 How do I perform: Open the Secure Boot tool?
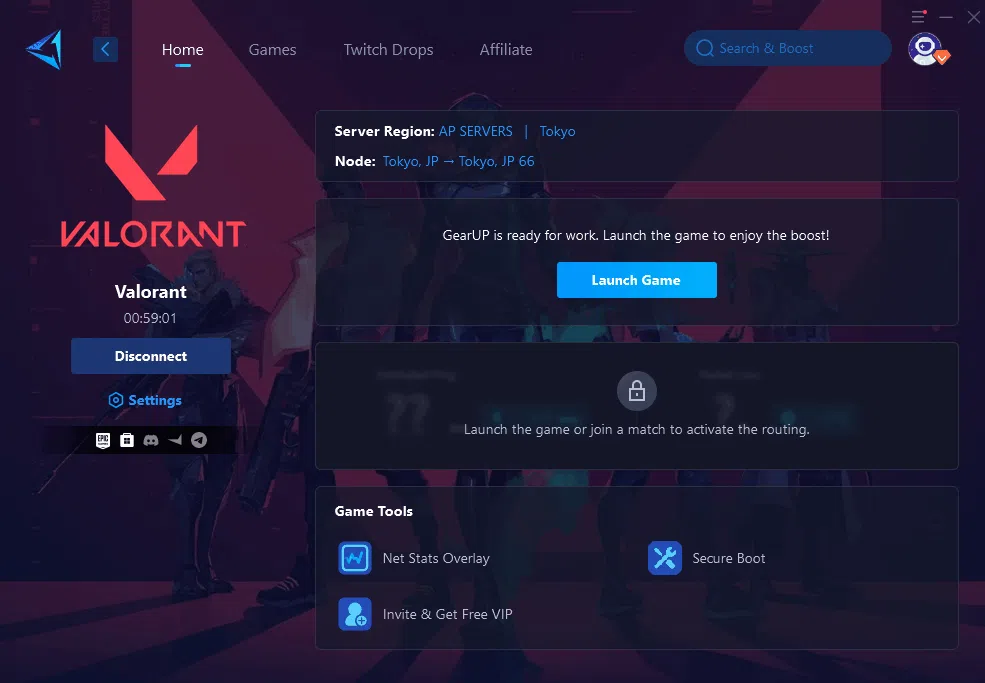[x=707, y=558]
